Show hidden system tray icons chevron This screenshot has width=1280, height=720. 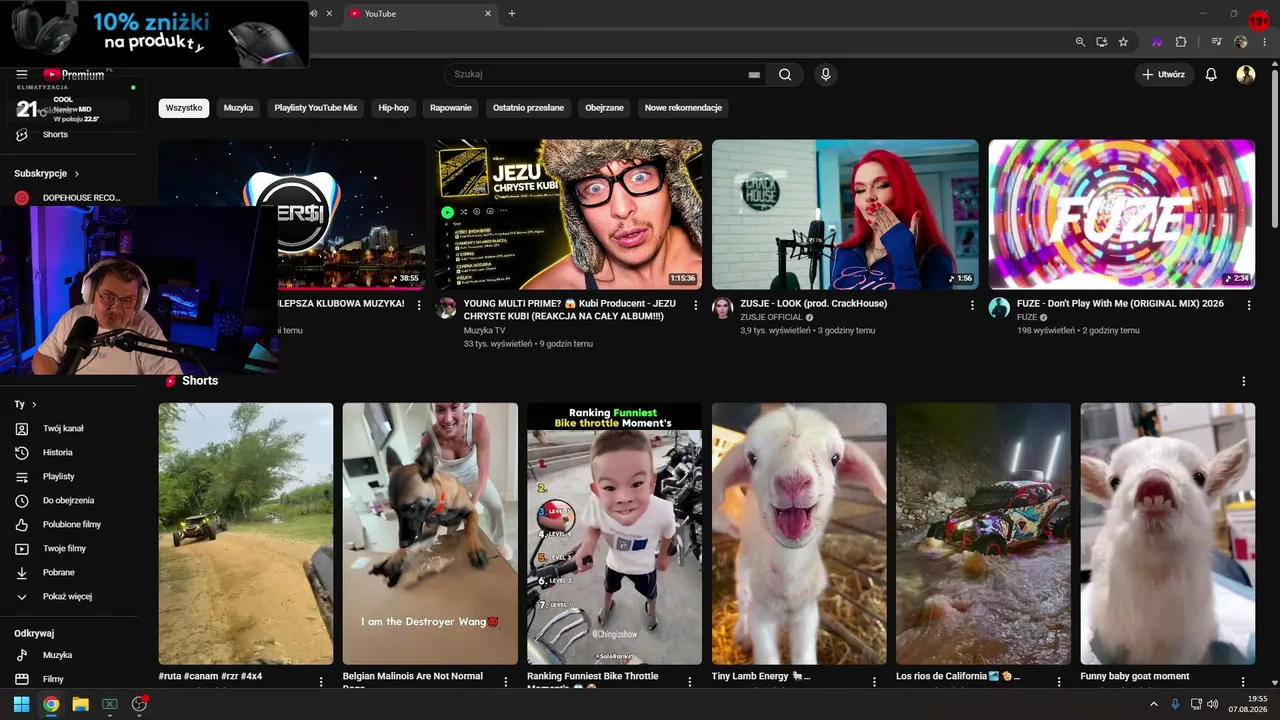point(1153,704)
